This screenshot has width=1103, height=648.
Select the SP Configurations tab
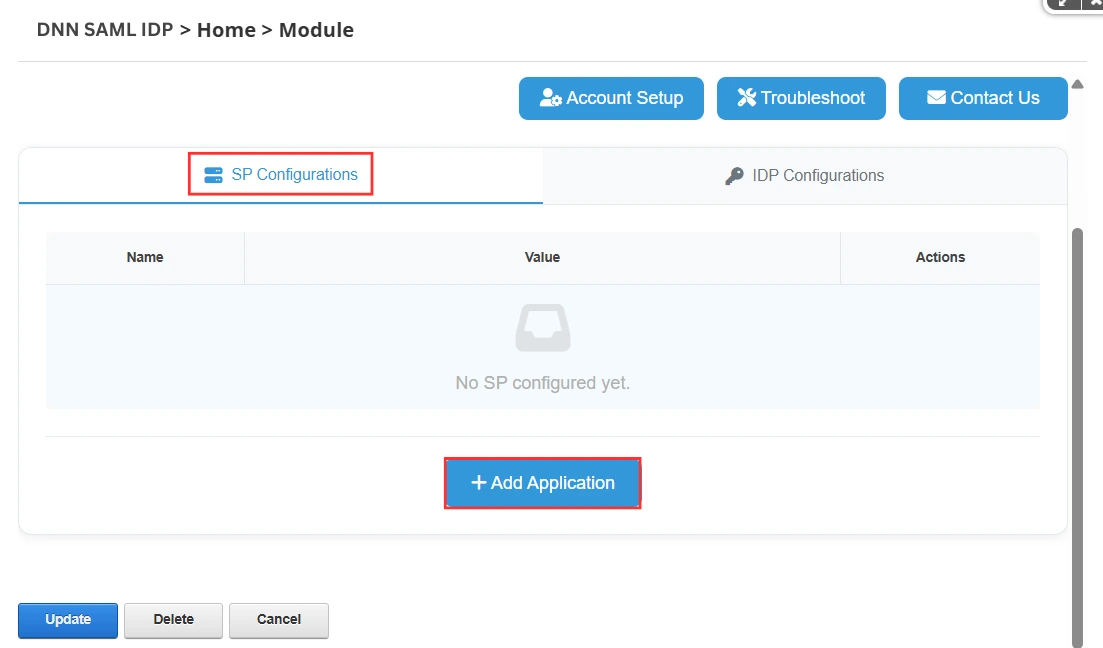pos(280,173)
